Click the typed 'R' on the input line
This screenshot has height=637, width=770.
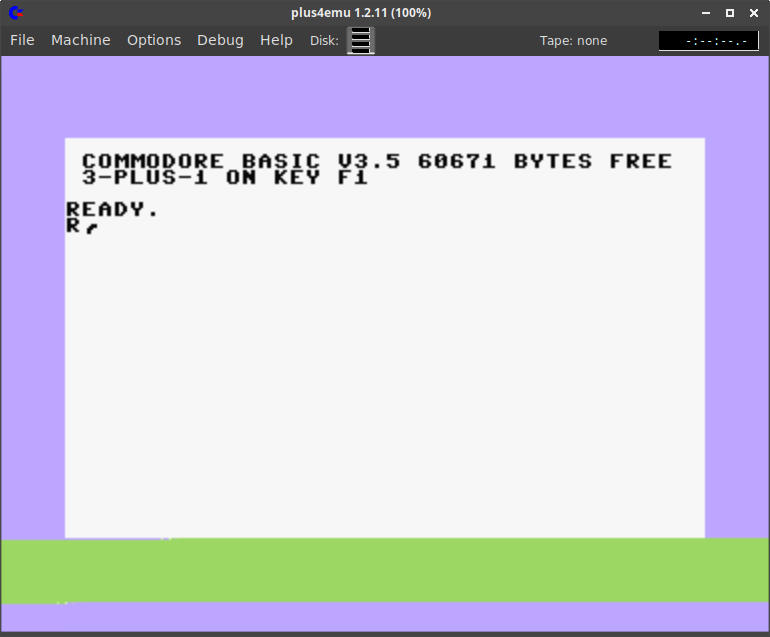tap(73, 225)
